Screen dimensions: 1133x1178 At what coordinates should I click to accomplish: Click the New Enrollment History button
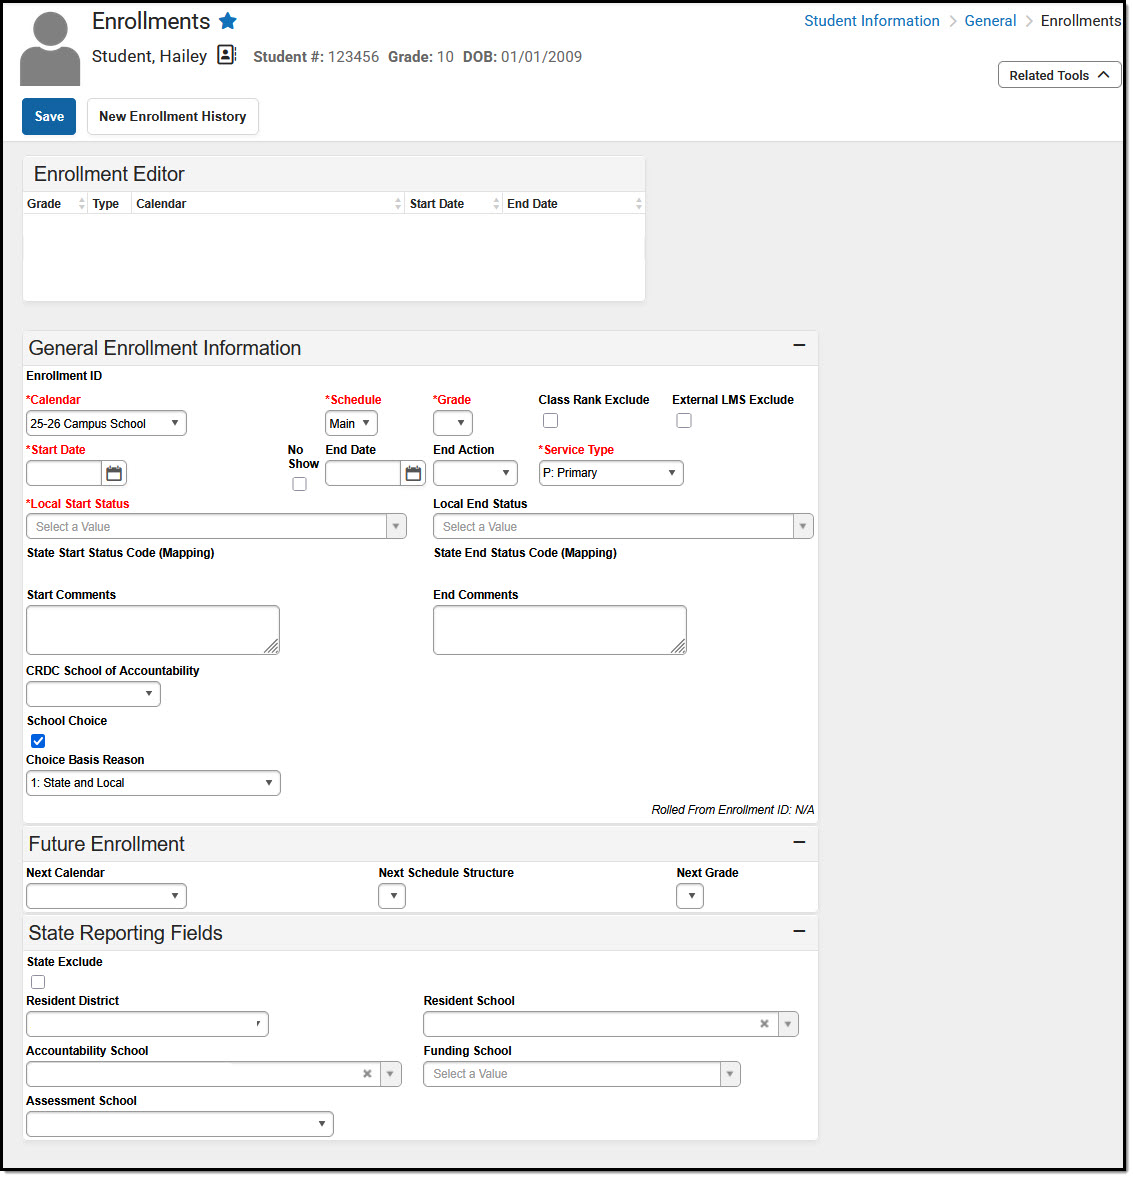172,116
